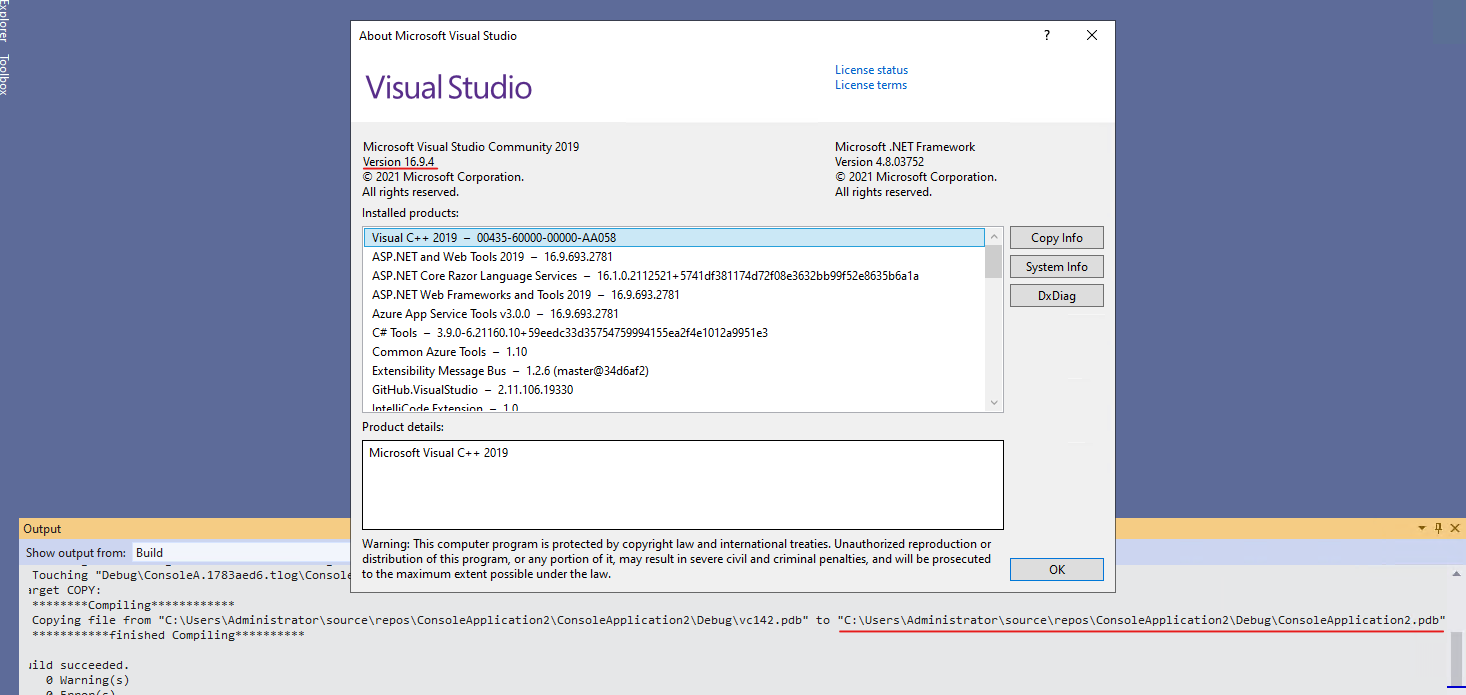
Task: Click Version 16.9.4 text
Action: click(x=399, y=162)
